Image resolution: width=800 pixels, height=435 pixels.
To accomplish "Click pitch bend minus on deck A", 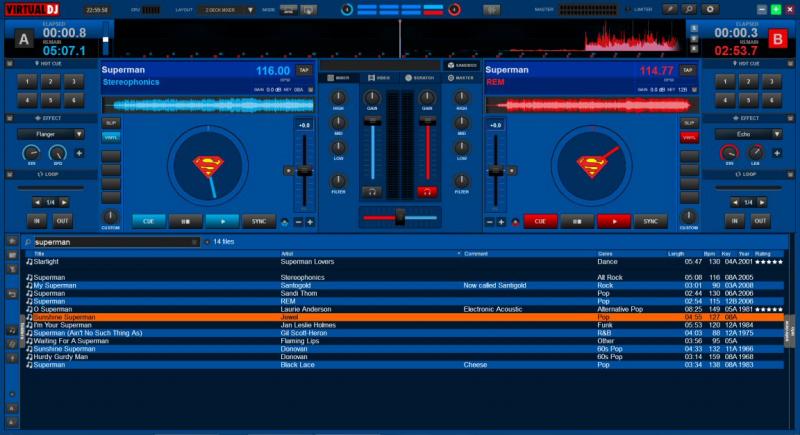I will 298,222.
